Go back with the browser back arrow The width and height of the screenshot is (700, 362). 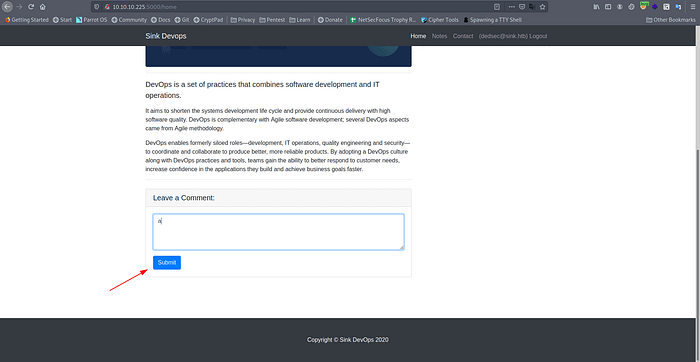pyautogui.click(x=8, y=7)
